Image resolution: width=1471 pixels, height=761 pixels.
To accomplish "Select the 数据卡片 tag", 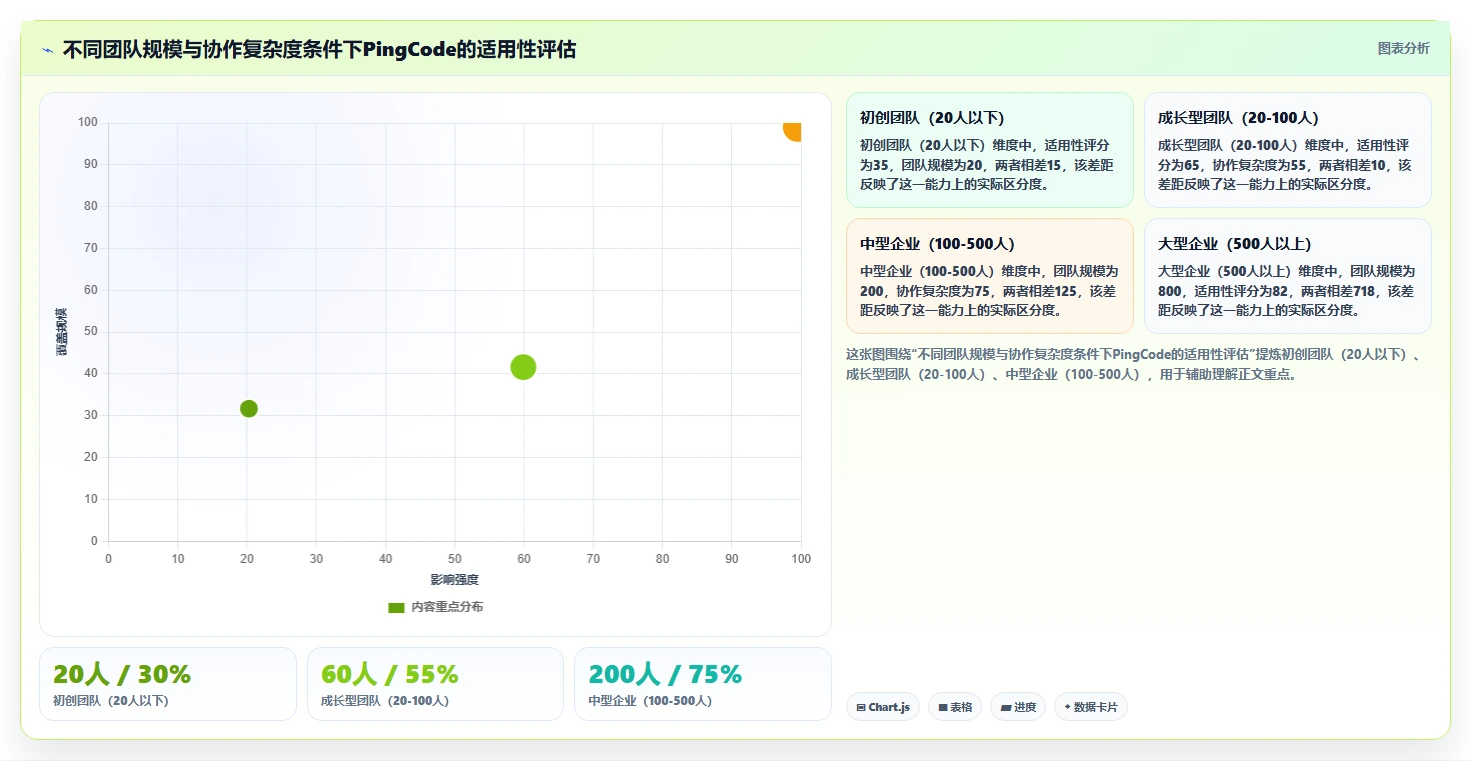I will coord(1091,707).
